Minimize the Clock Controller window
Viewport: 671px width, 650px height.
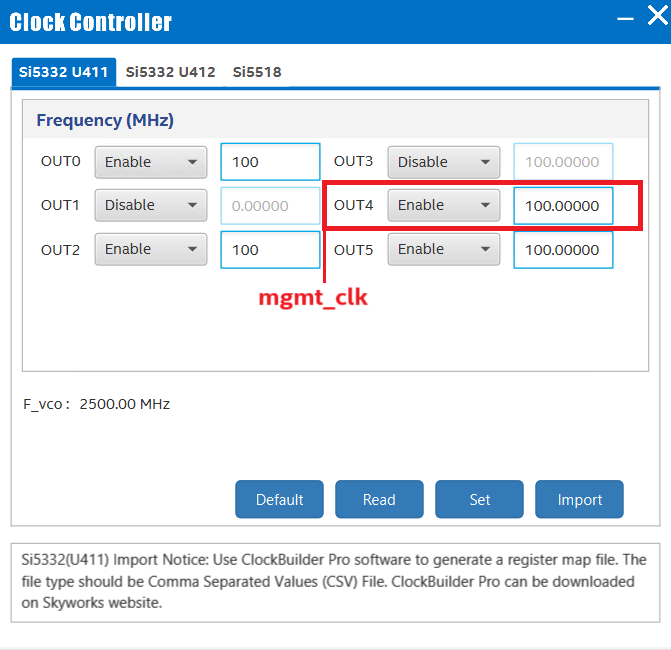pos(625,18)
